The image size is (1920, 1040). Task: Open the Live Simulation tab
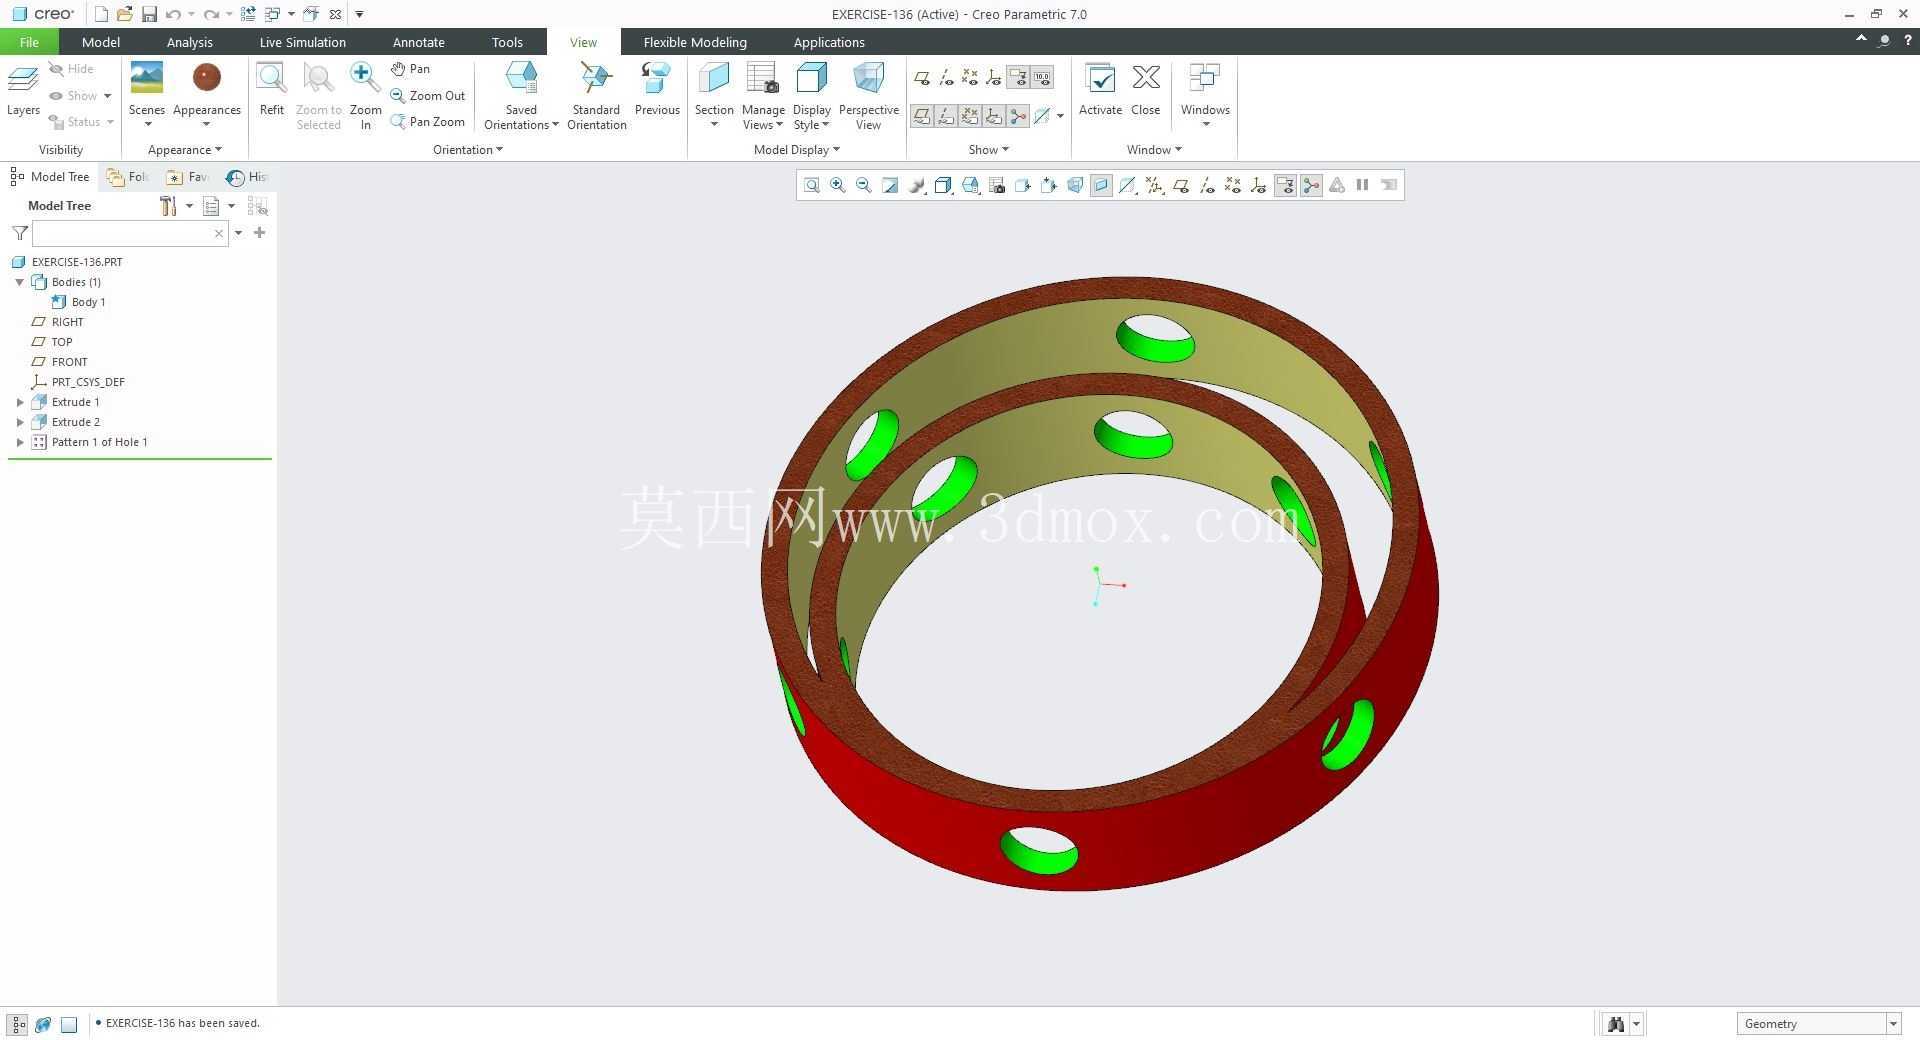pos(302,42)
